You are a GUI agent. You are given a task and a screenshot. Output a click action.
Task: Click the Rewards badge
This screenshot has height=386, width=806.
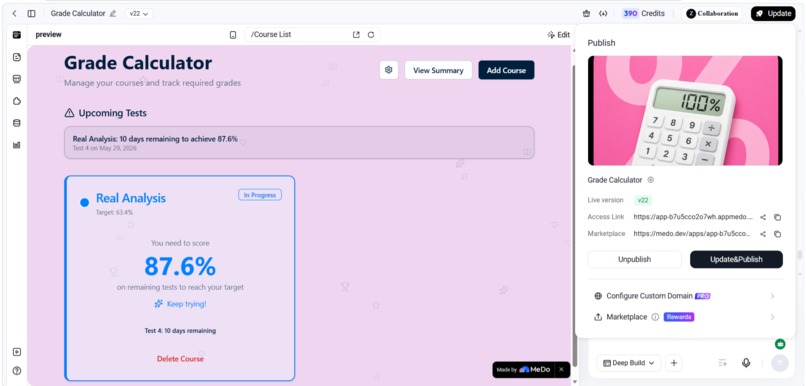679,317
